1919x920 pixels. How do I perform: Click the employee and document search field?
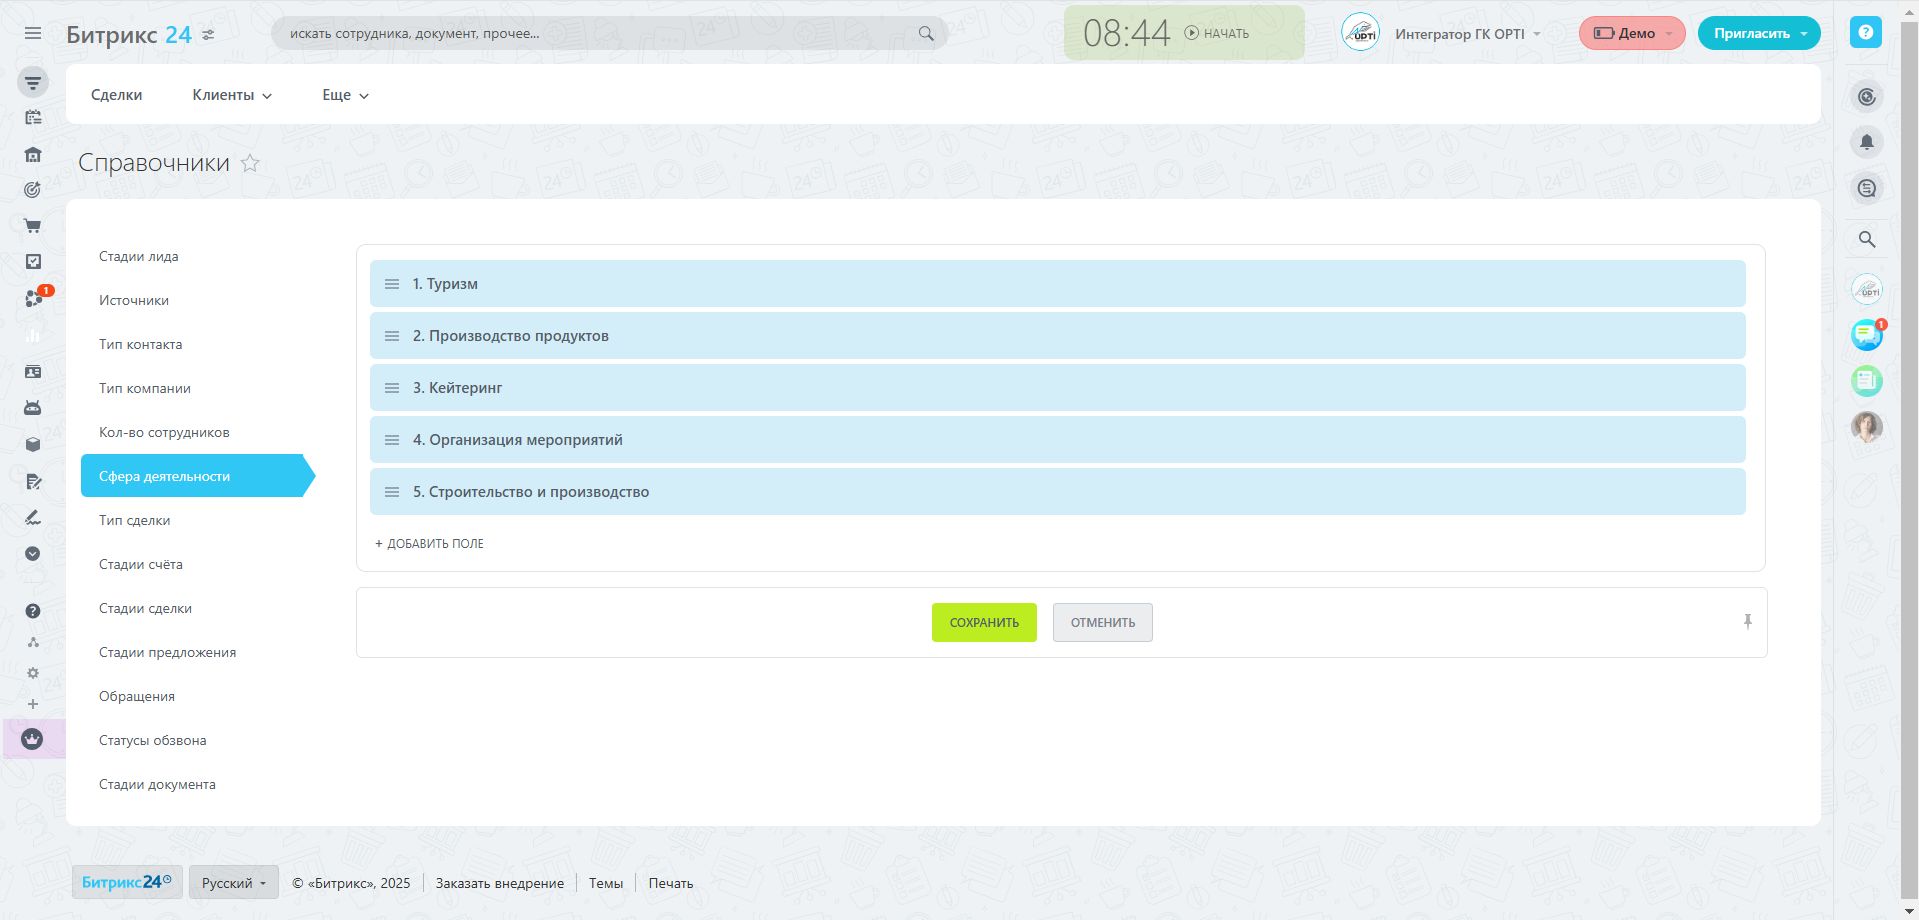[609, 33]
